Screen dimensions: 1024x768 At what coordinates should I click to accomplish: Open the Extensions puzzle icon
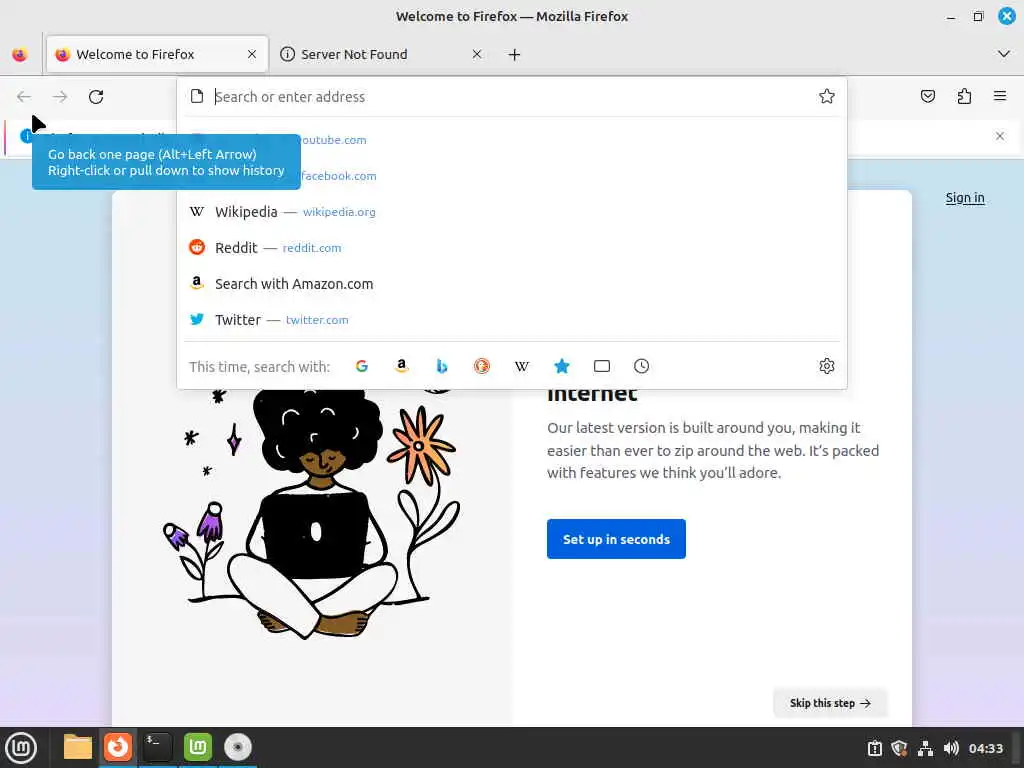tap(964, 97)
